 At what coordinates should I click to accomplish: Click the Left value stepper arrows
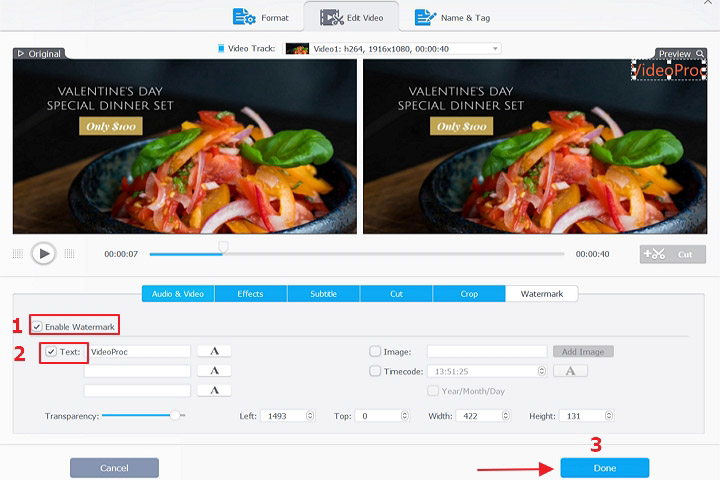pos(310,416)
